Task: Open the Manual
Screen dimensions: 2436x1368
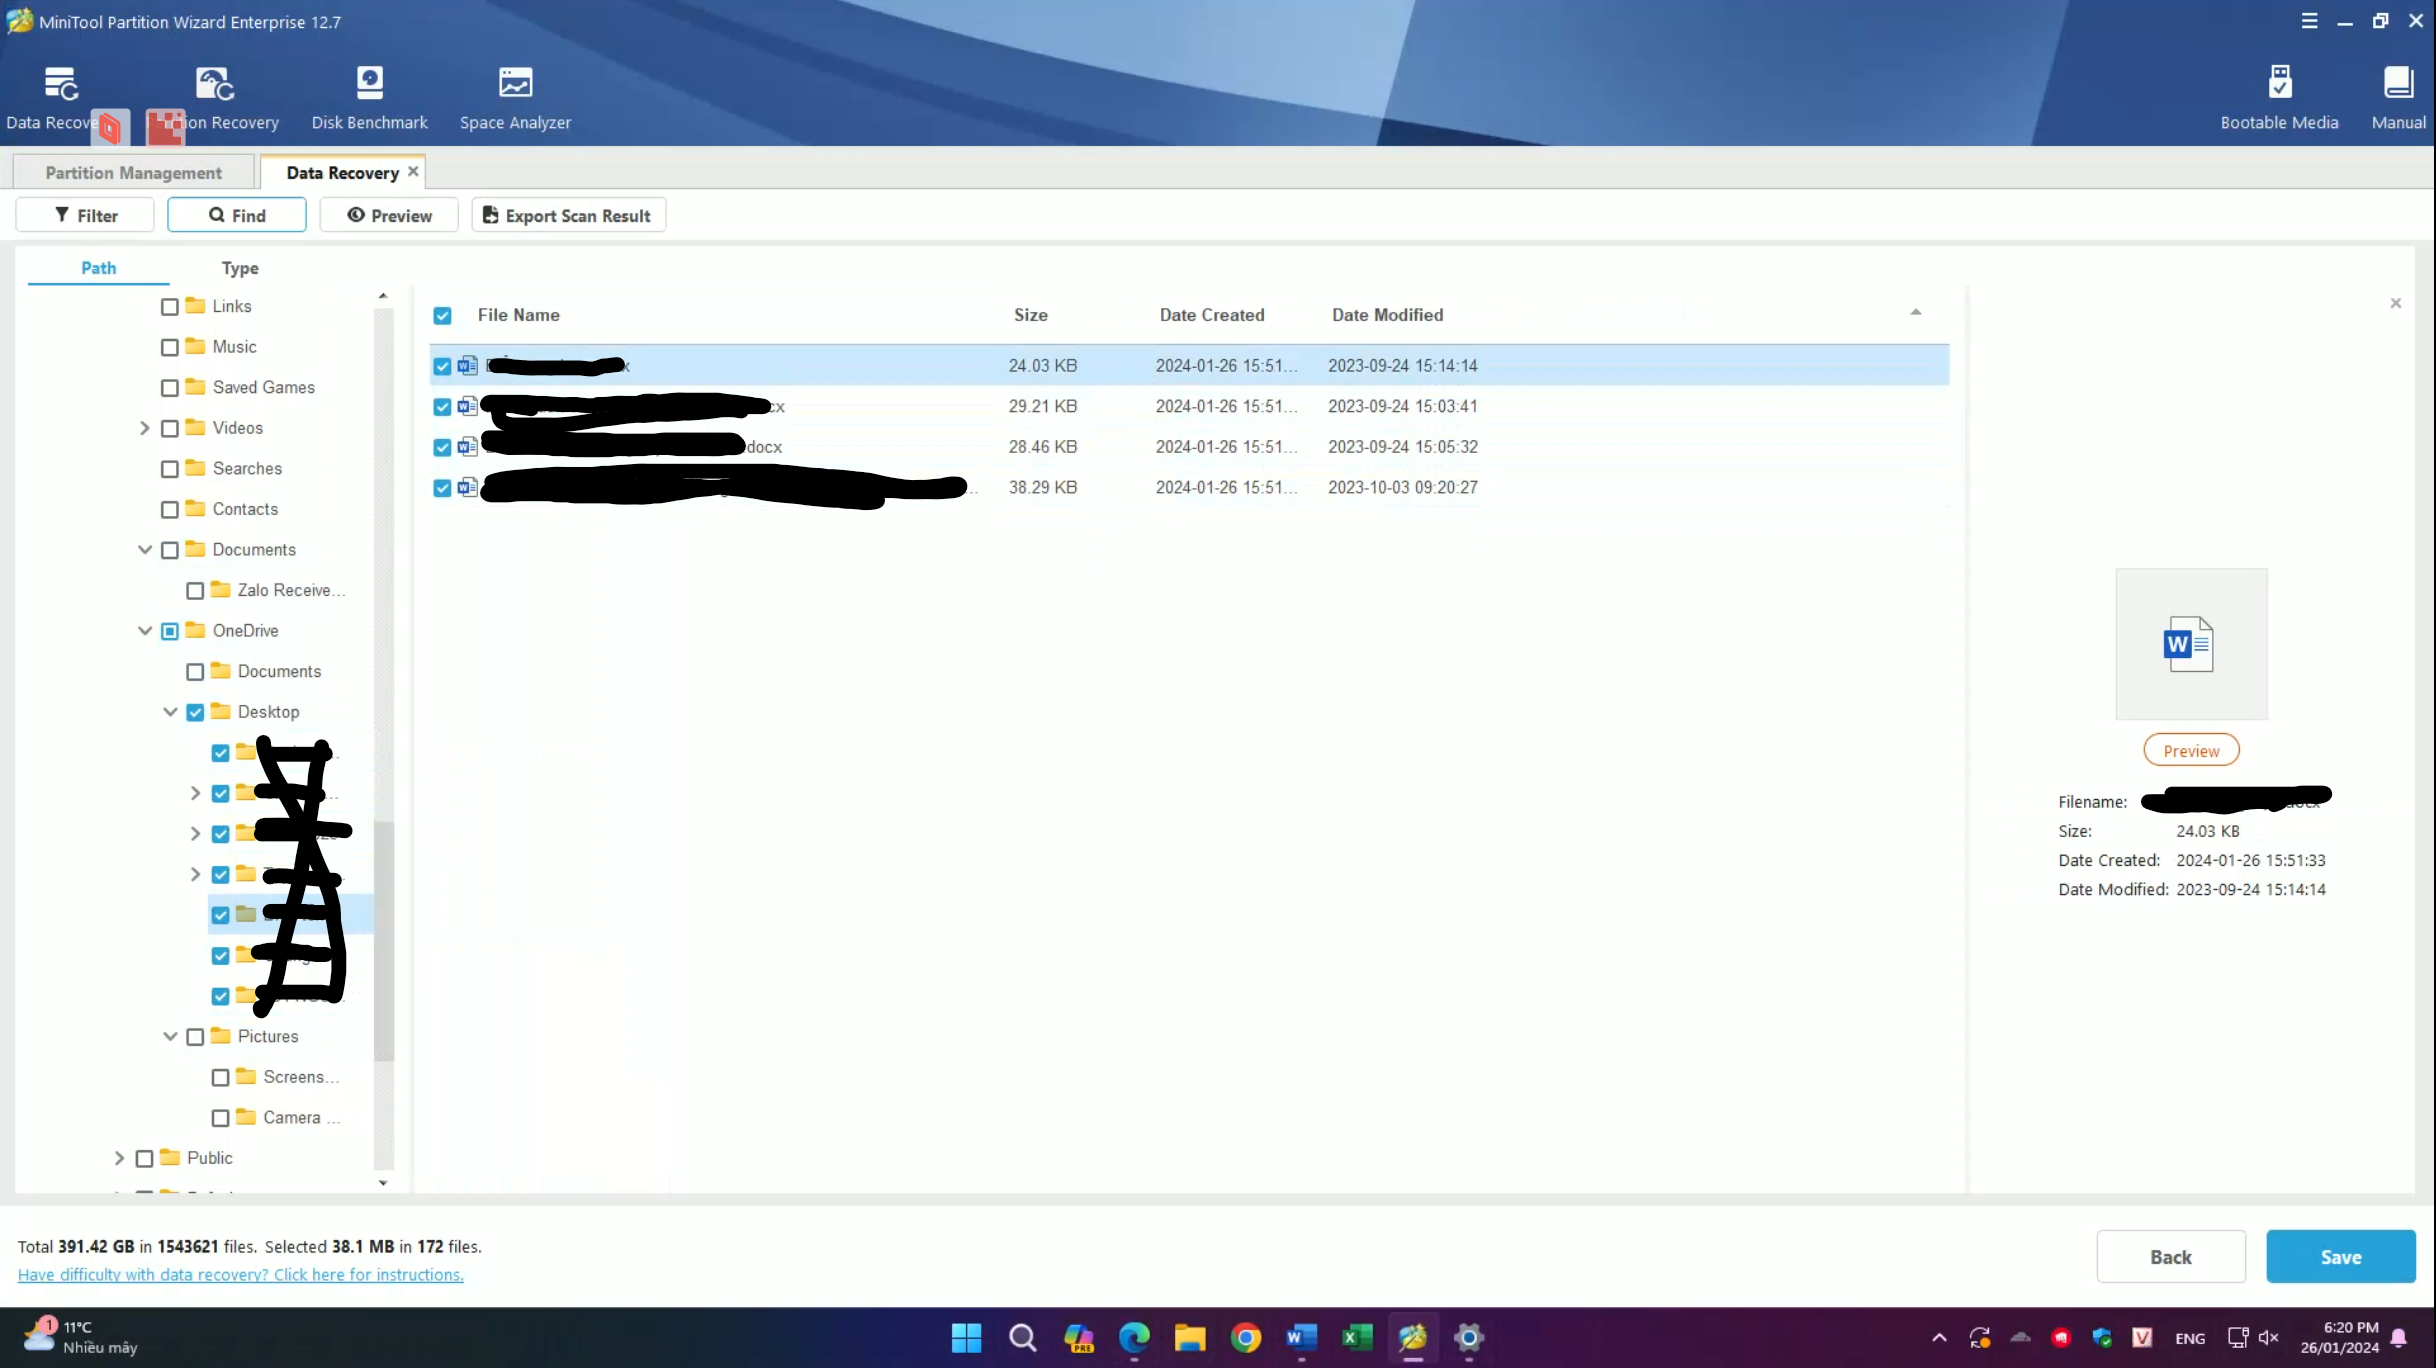Action: [x=2397, y=95]
